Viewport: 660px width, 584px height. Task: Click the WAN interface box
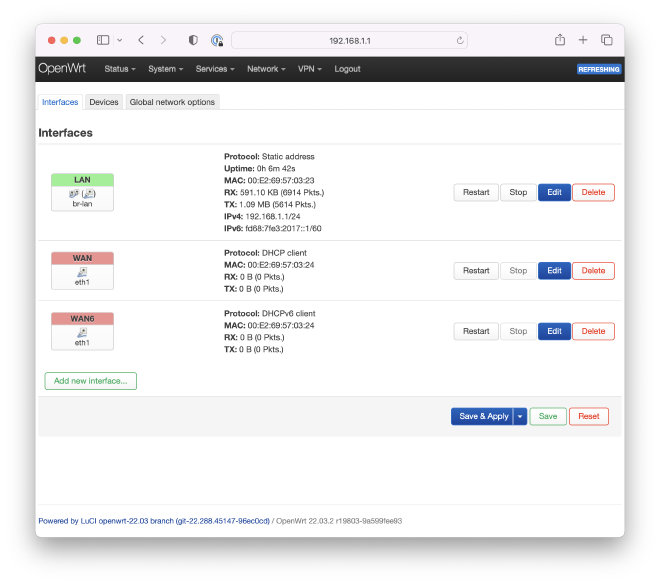tap(82, 271)
